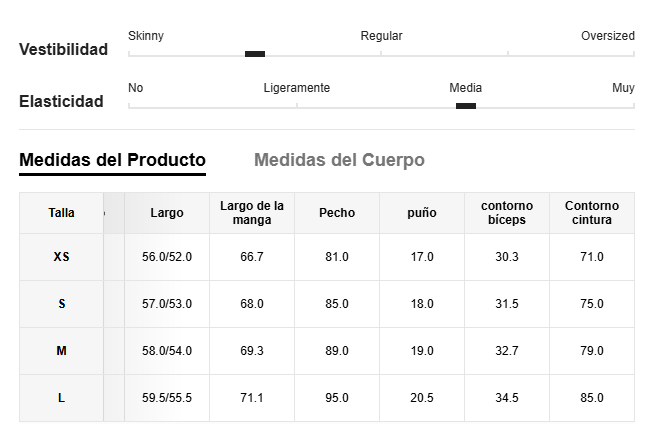Screen dimensions: 650x424
Task: Click the Contorno cintura header
Action: coord(592,213)
